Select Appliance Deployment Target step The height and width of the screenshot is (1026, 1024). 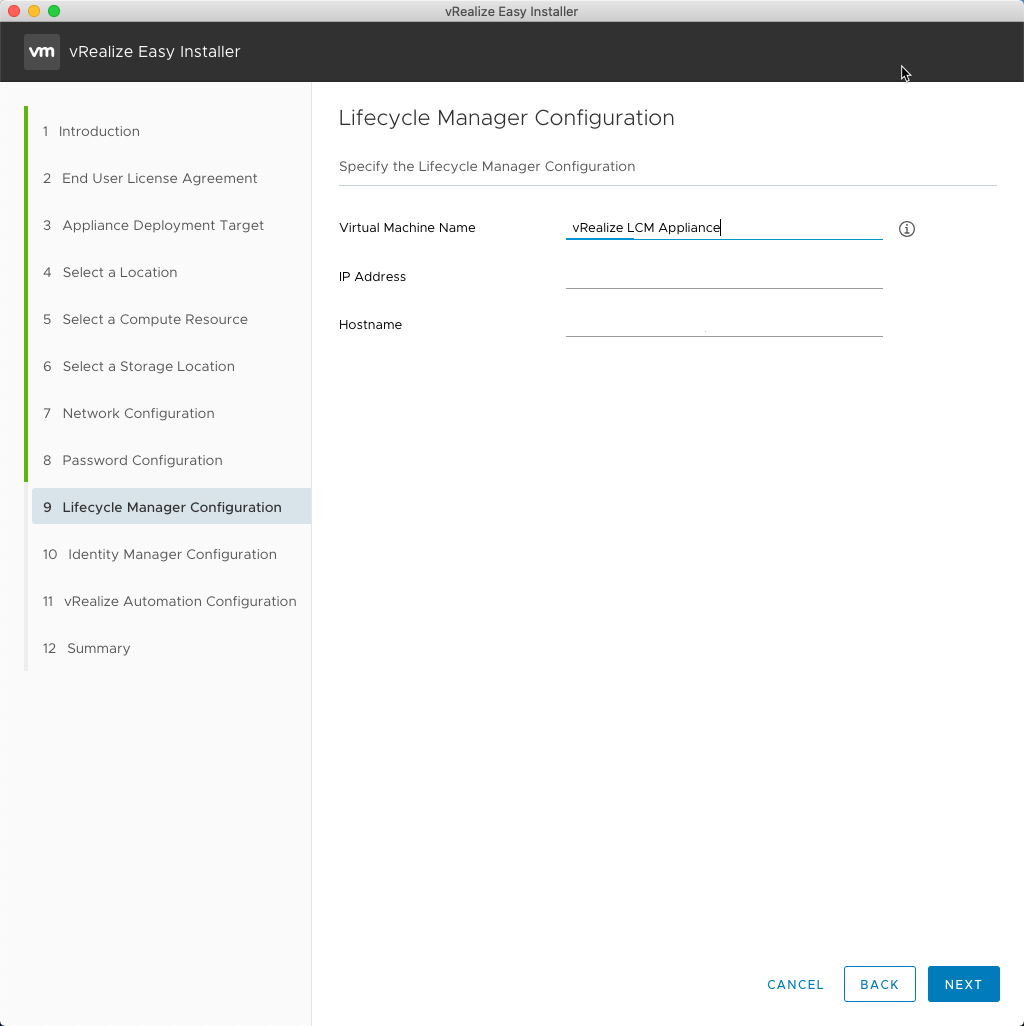tap(163, 225)
